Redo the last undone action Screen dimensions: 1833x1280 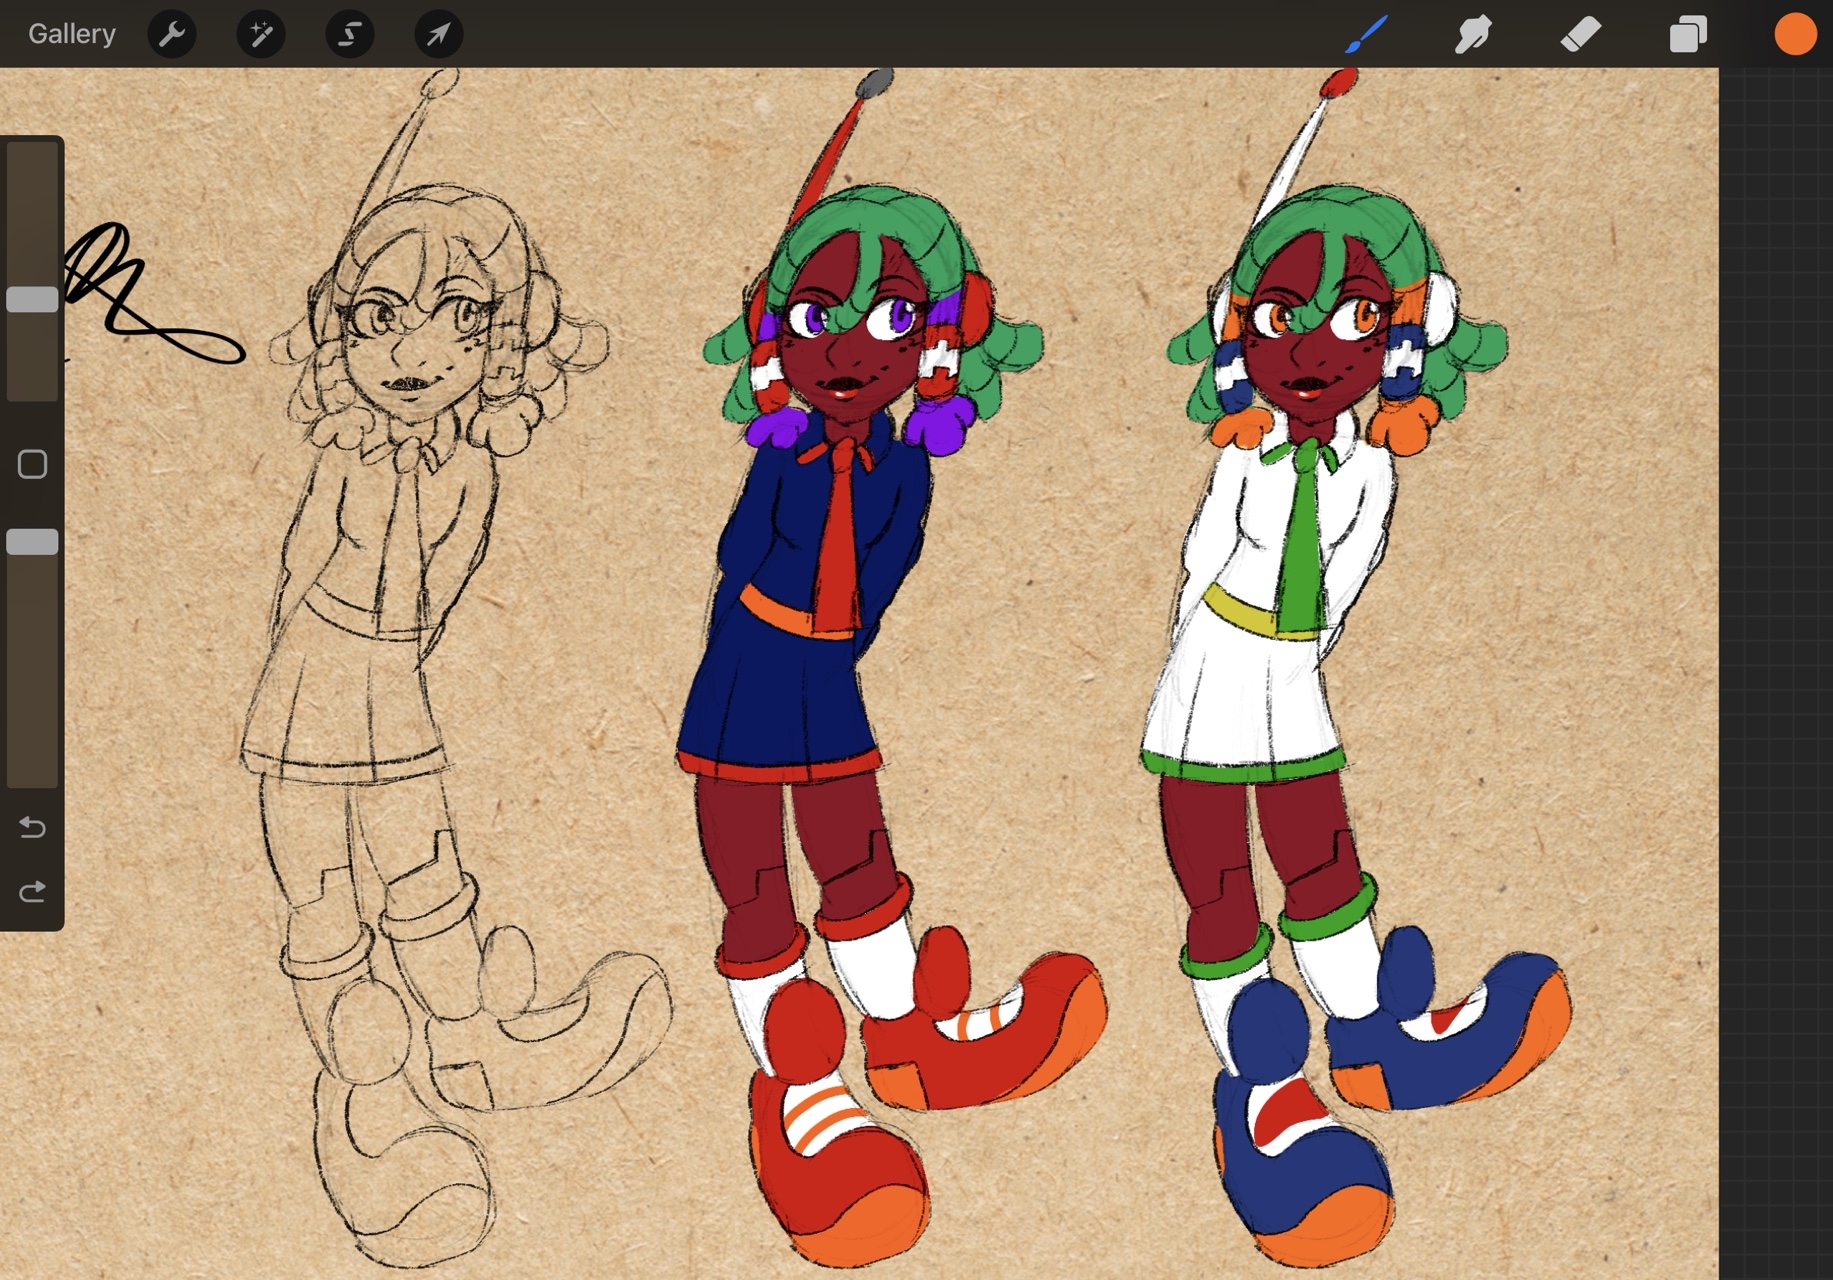(x=33, y=891)
